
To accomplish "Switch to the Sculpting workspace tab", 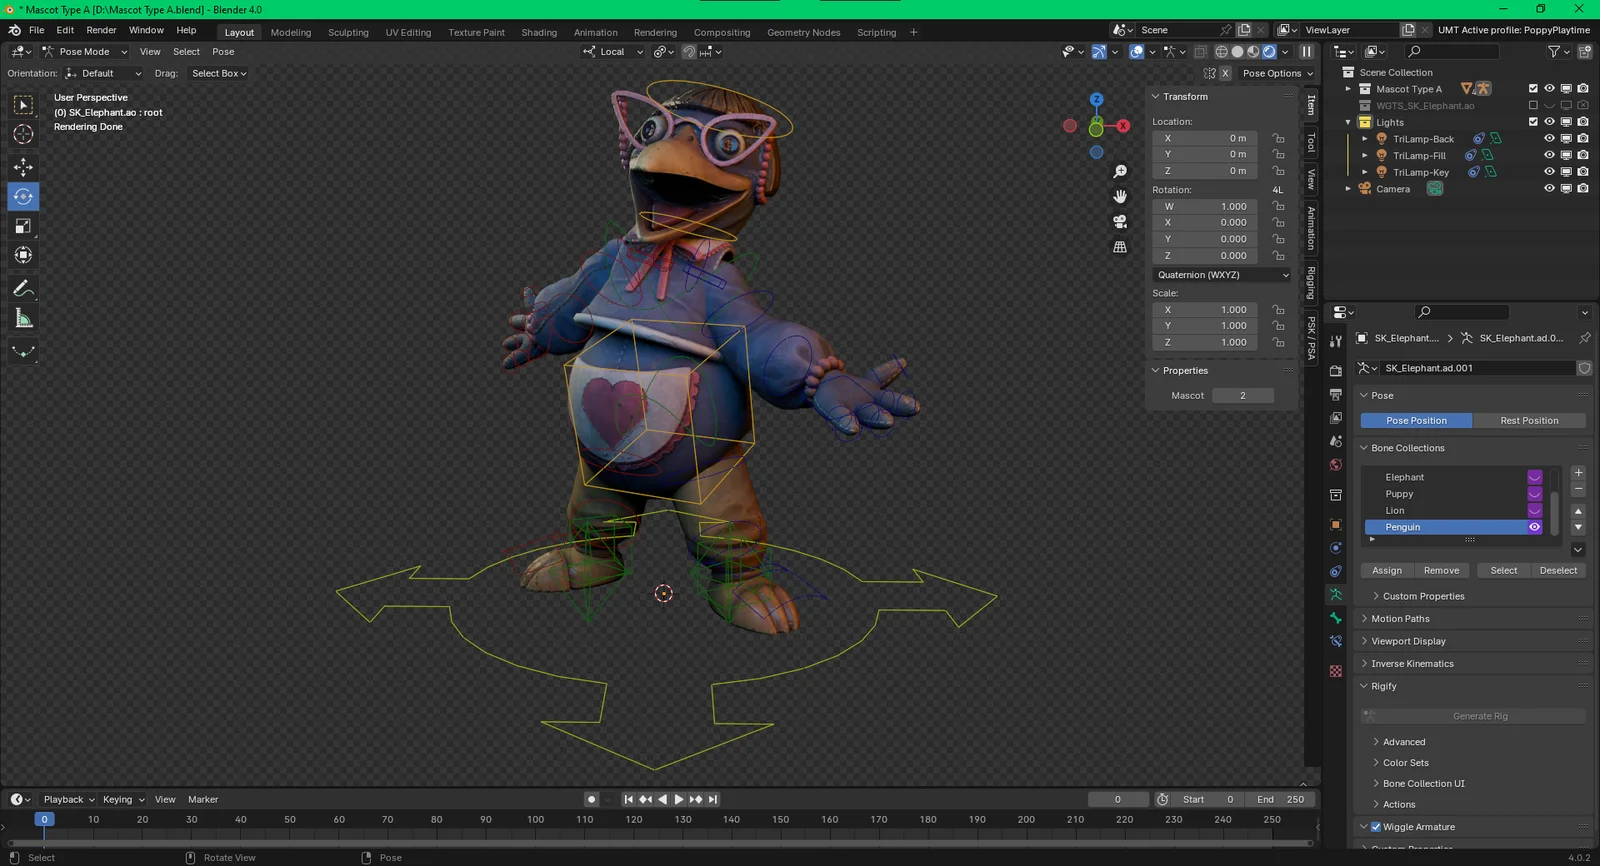I will 348,32.
